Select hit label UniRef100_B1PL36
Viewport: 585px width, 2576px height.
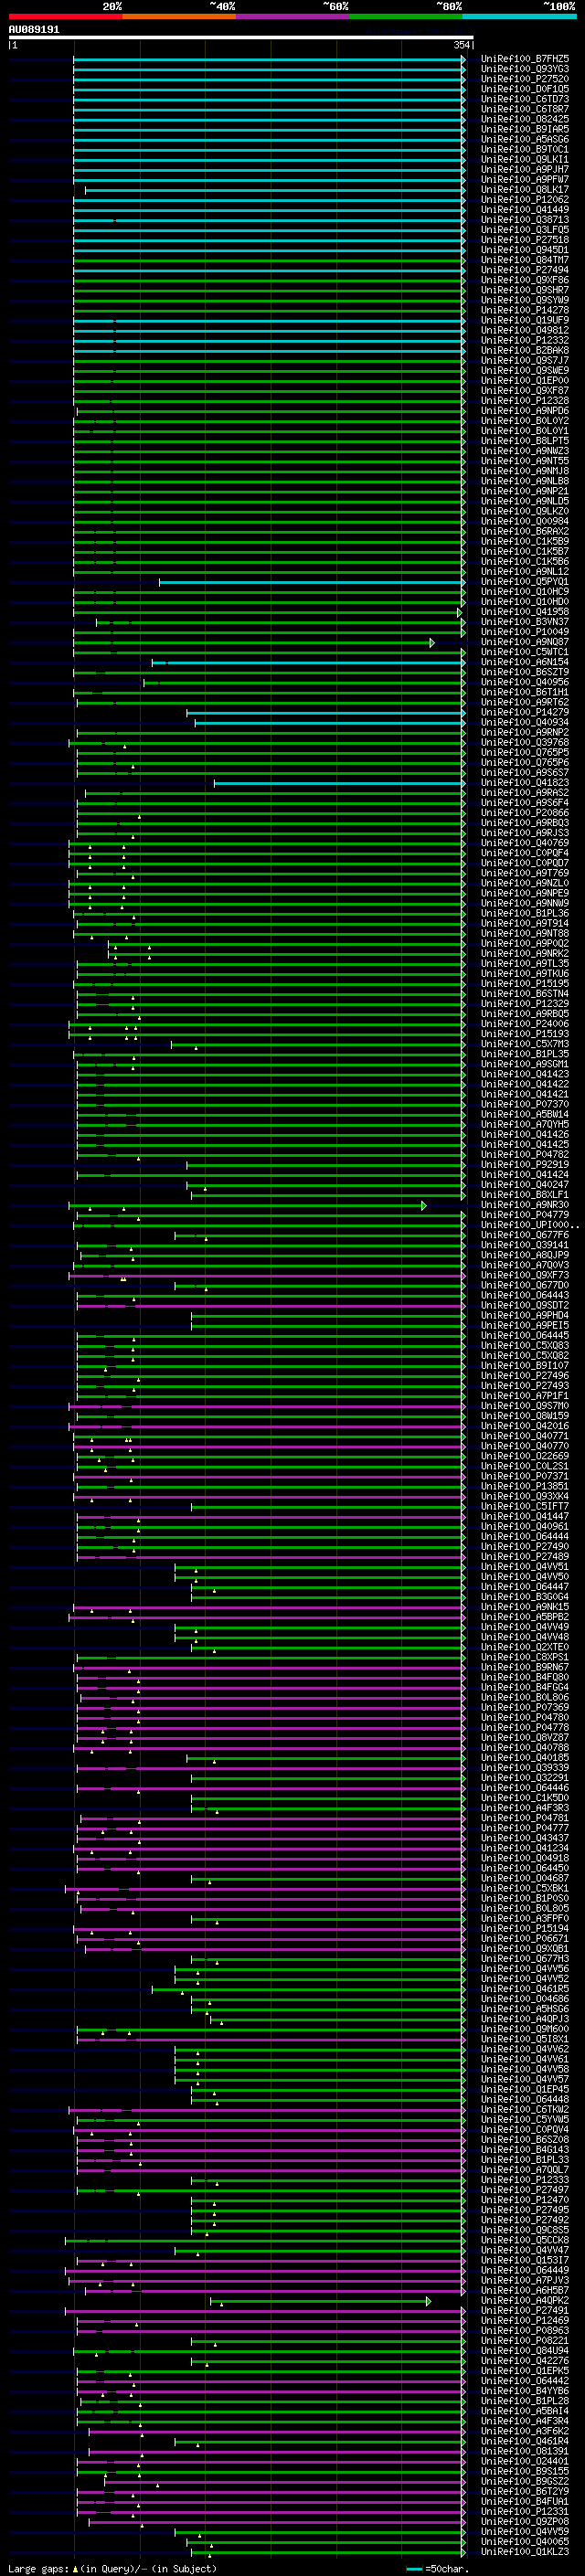pos(525,913)
